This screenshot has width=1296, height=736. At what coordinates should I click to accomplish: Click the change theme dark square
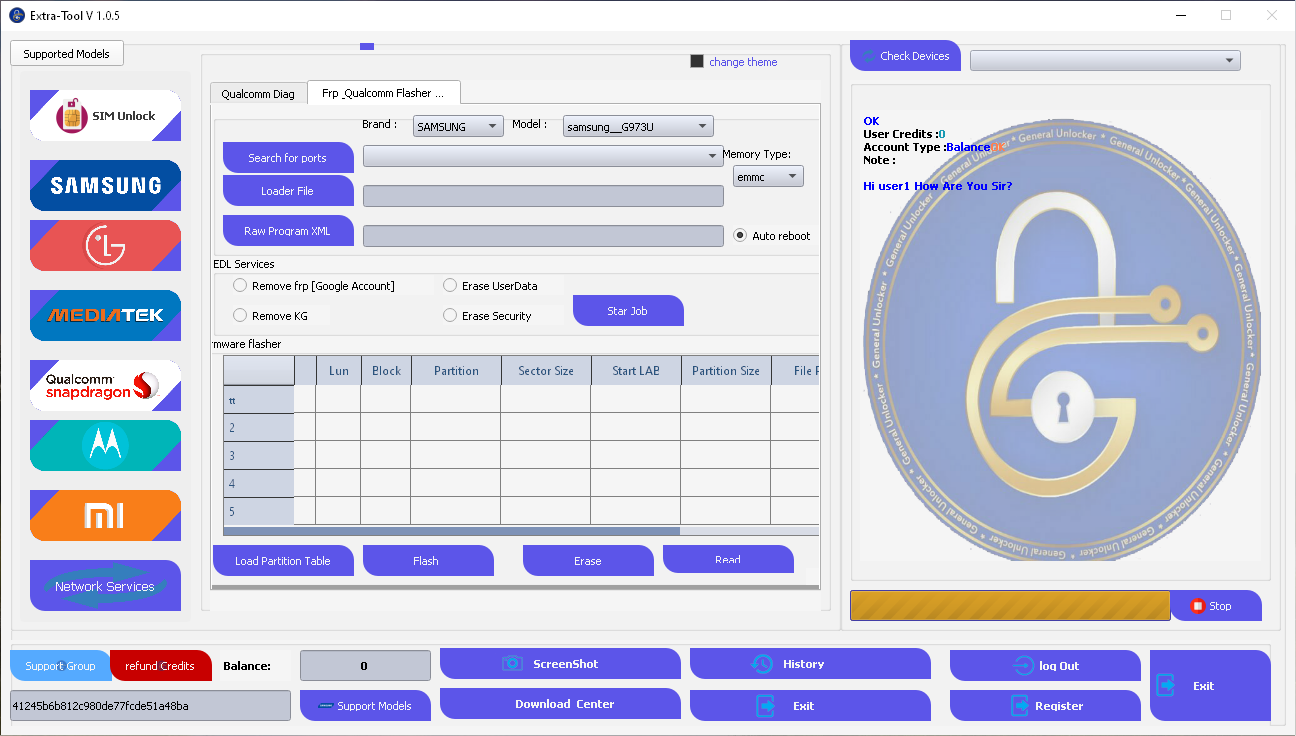coord(697,61)
